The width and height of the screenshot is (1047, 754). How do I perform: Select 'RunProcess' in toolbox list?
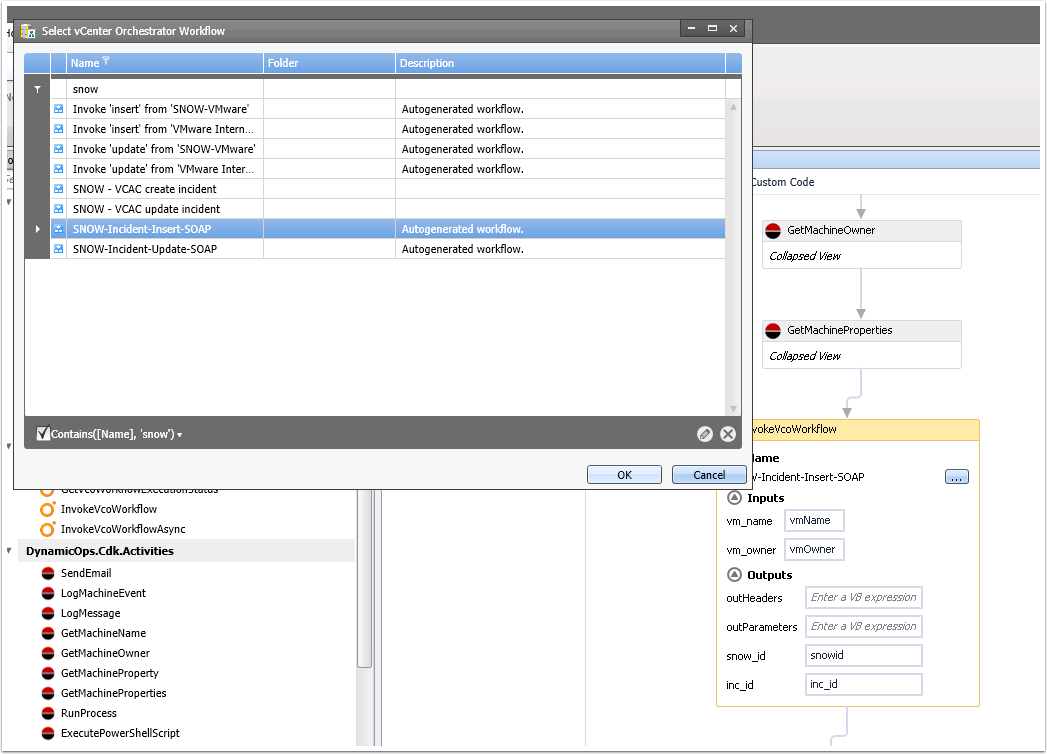[x=89, y=713]
